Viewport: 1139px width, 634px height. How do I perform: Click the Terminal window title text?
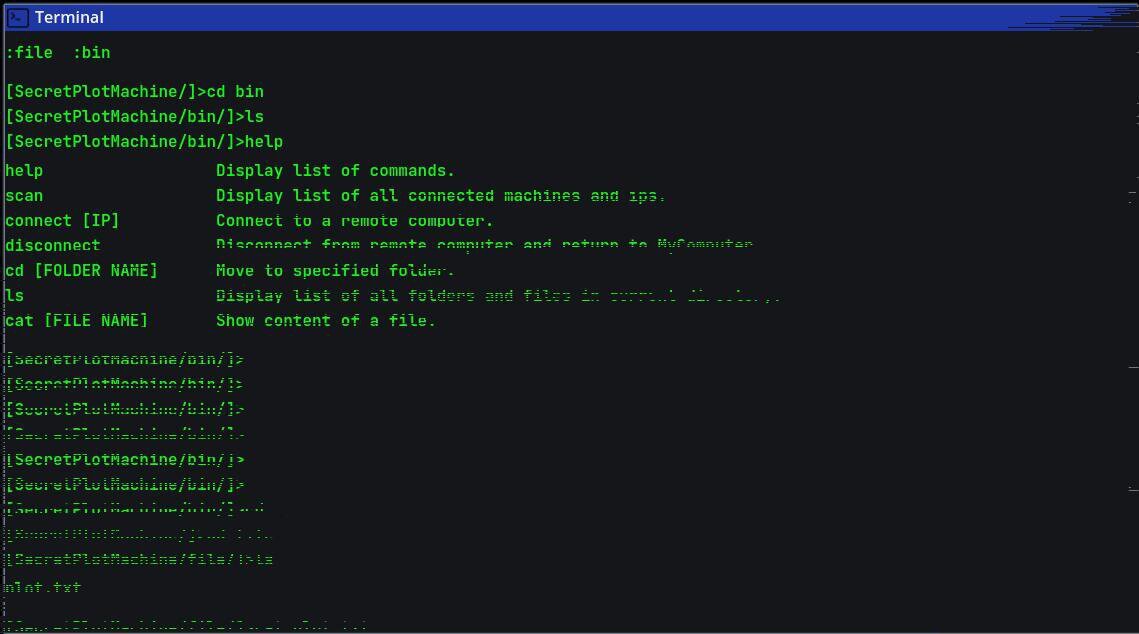point(69,17)
